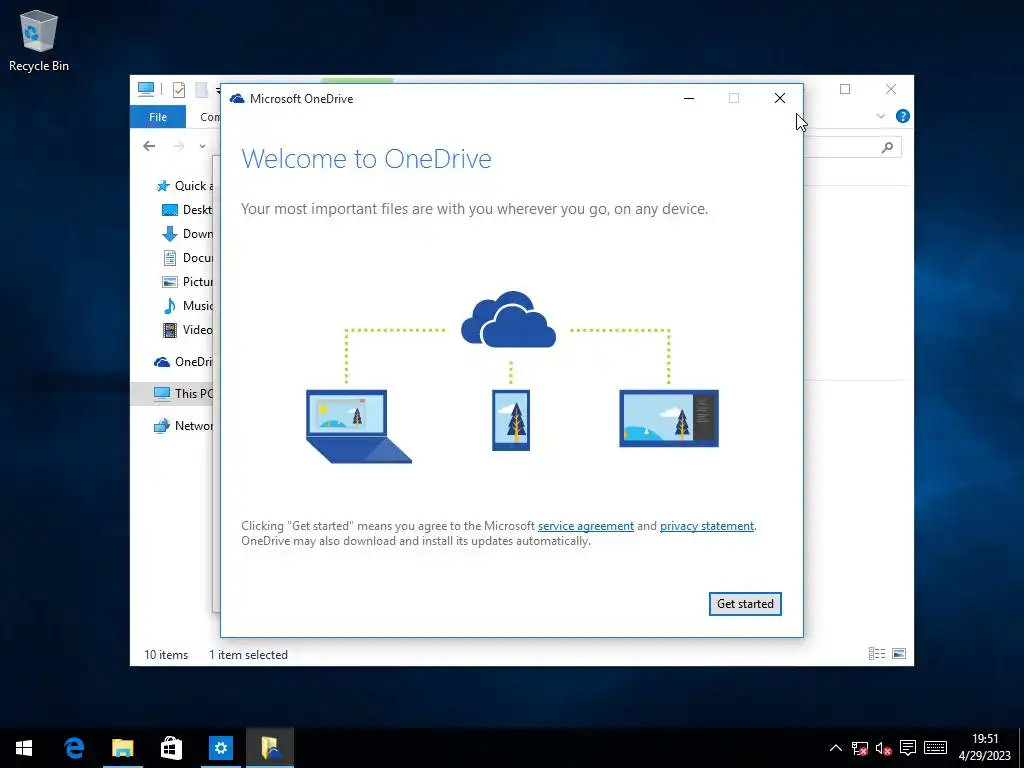Select Downloads in the navigation pane

click(x=187, y=234)
